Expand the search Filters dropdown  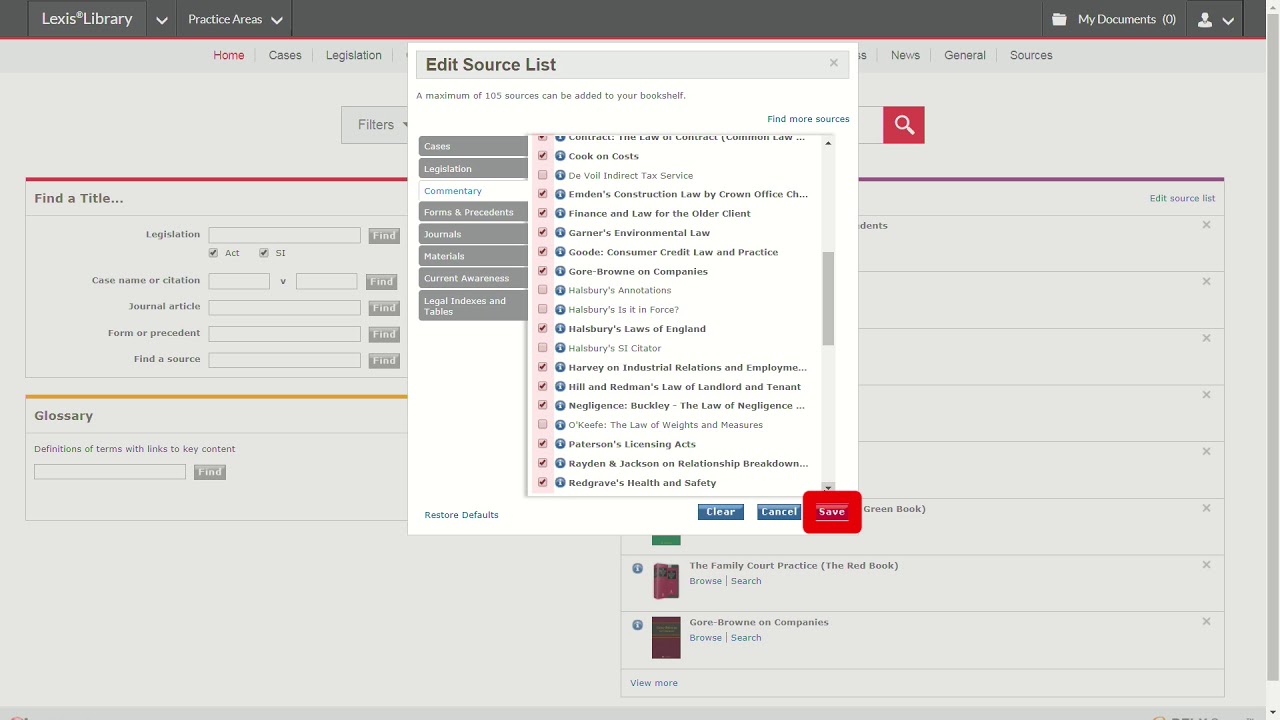[377, 125]
